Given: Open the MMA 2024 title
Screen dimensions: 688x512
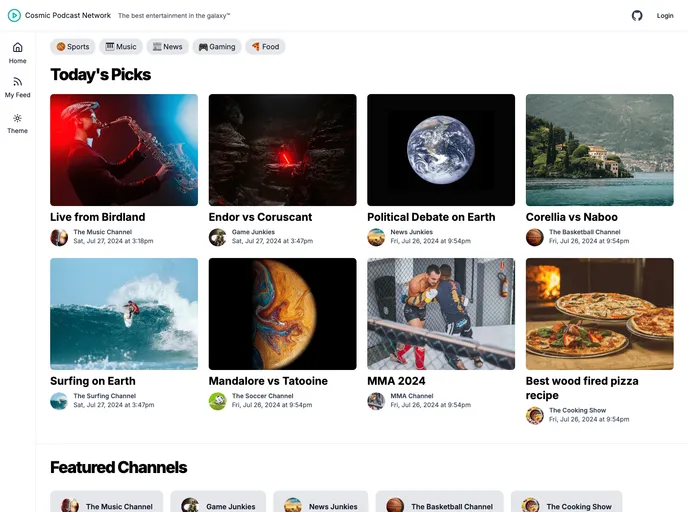Looking at the screenshot, I should pos(396,381).
